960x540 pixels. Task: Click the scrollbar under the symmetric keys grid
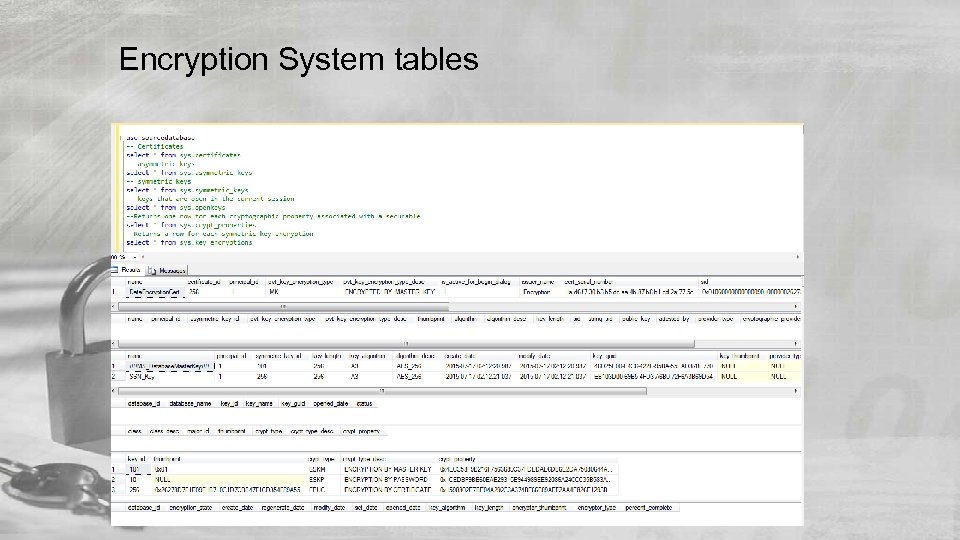(x=382, y=391)
